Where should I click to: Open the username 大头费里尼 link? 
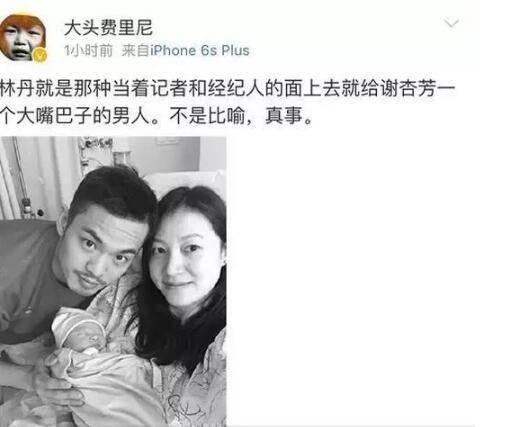point(108,27)
